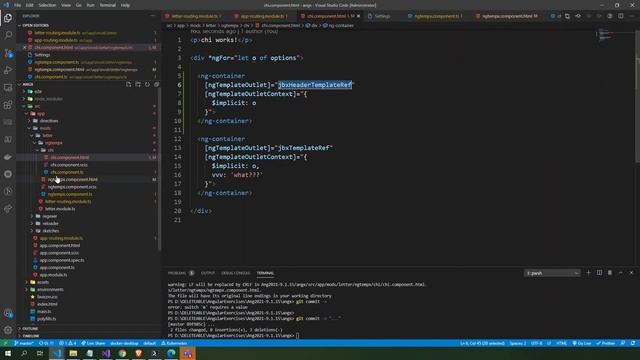Open File Explorer from the taskbar
640x360 pixels.
pyautogui.click(x=73, y=353)
